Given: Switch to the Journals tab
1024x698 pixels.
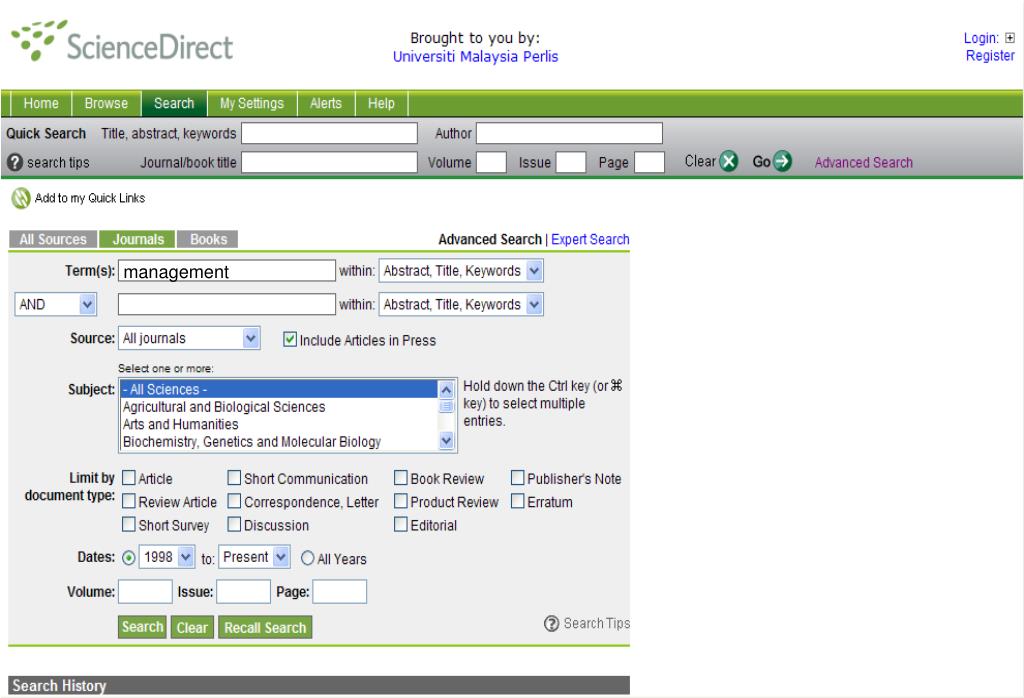Looking at the screenshot, I should click(x=138, y=239).
